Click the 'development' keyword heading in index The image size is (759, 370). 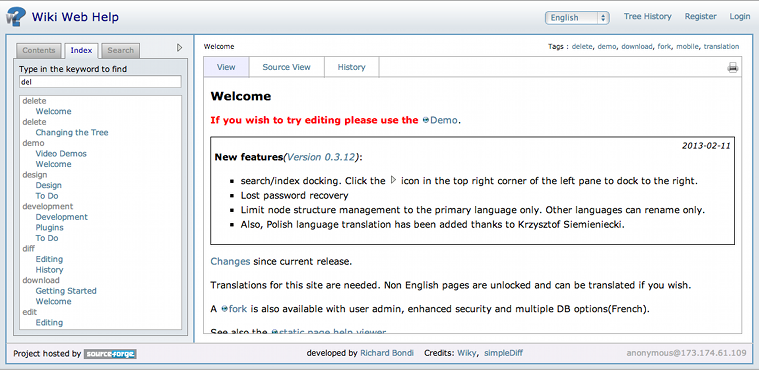[x=47, y=206]
